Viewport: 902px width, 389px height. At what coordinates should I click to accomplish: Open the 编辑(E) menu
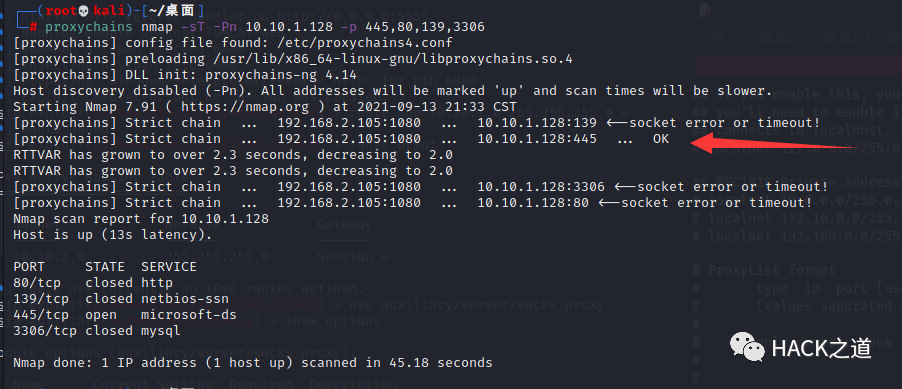[783, 39]
